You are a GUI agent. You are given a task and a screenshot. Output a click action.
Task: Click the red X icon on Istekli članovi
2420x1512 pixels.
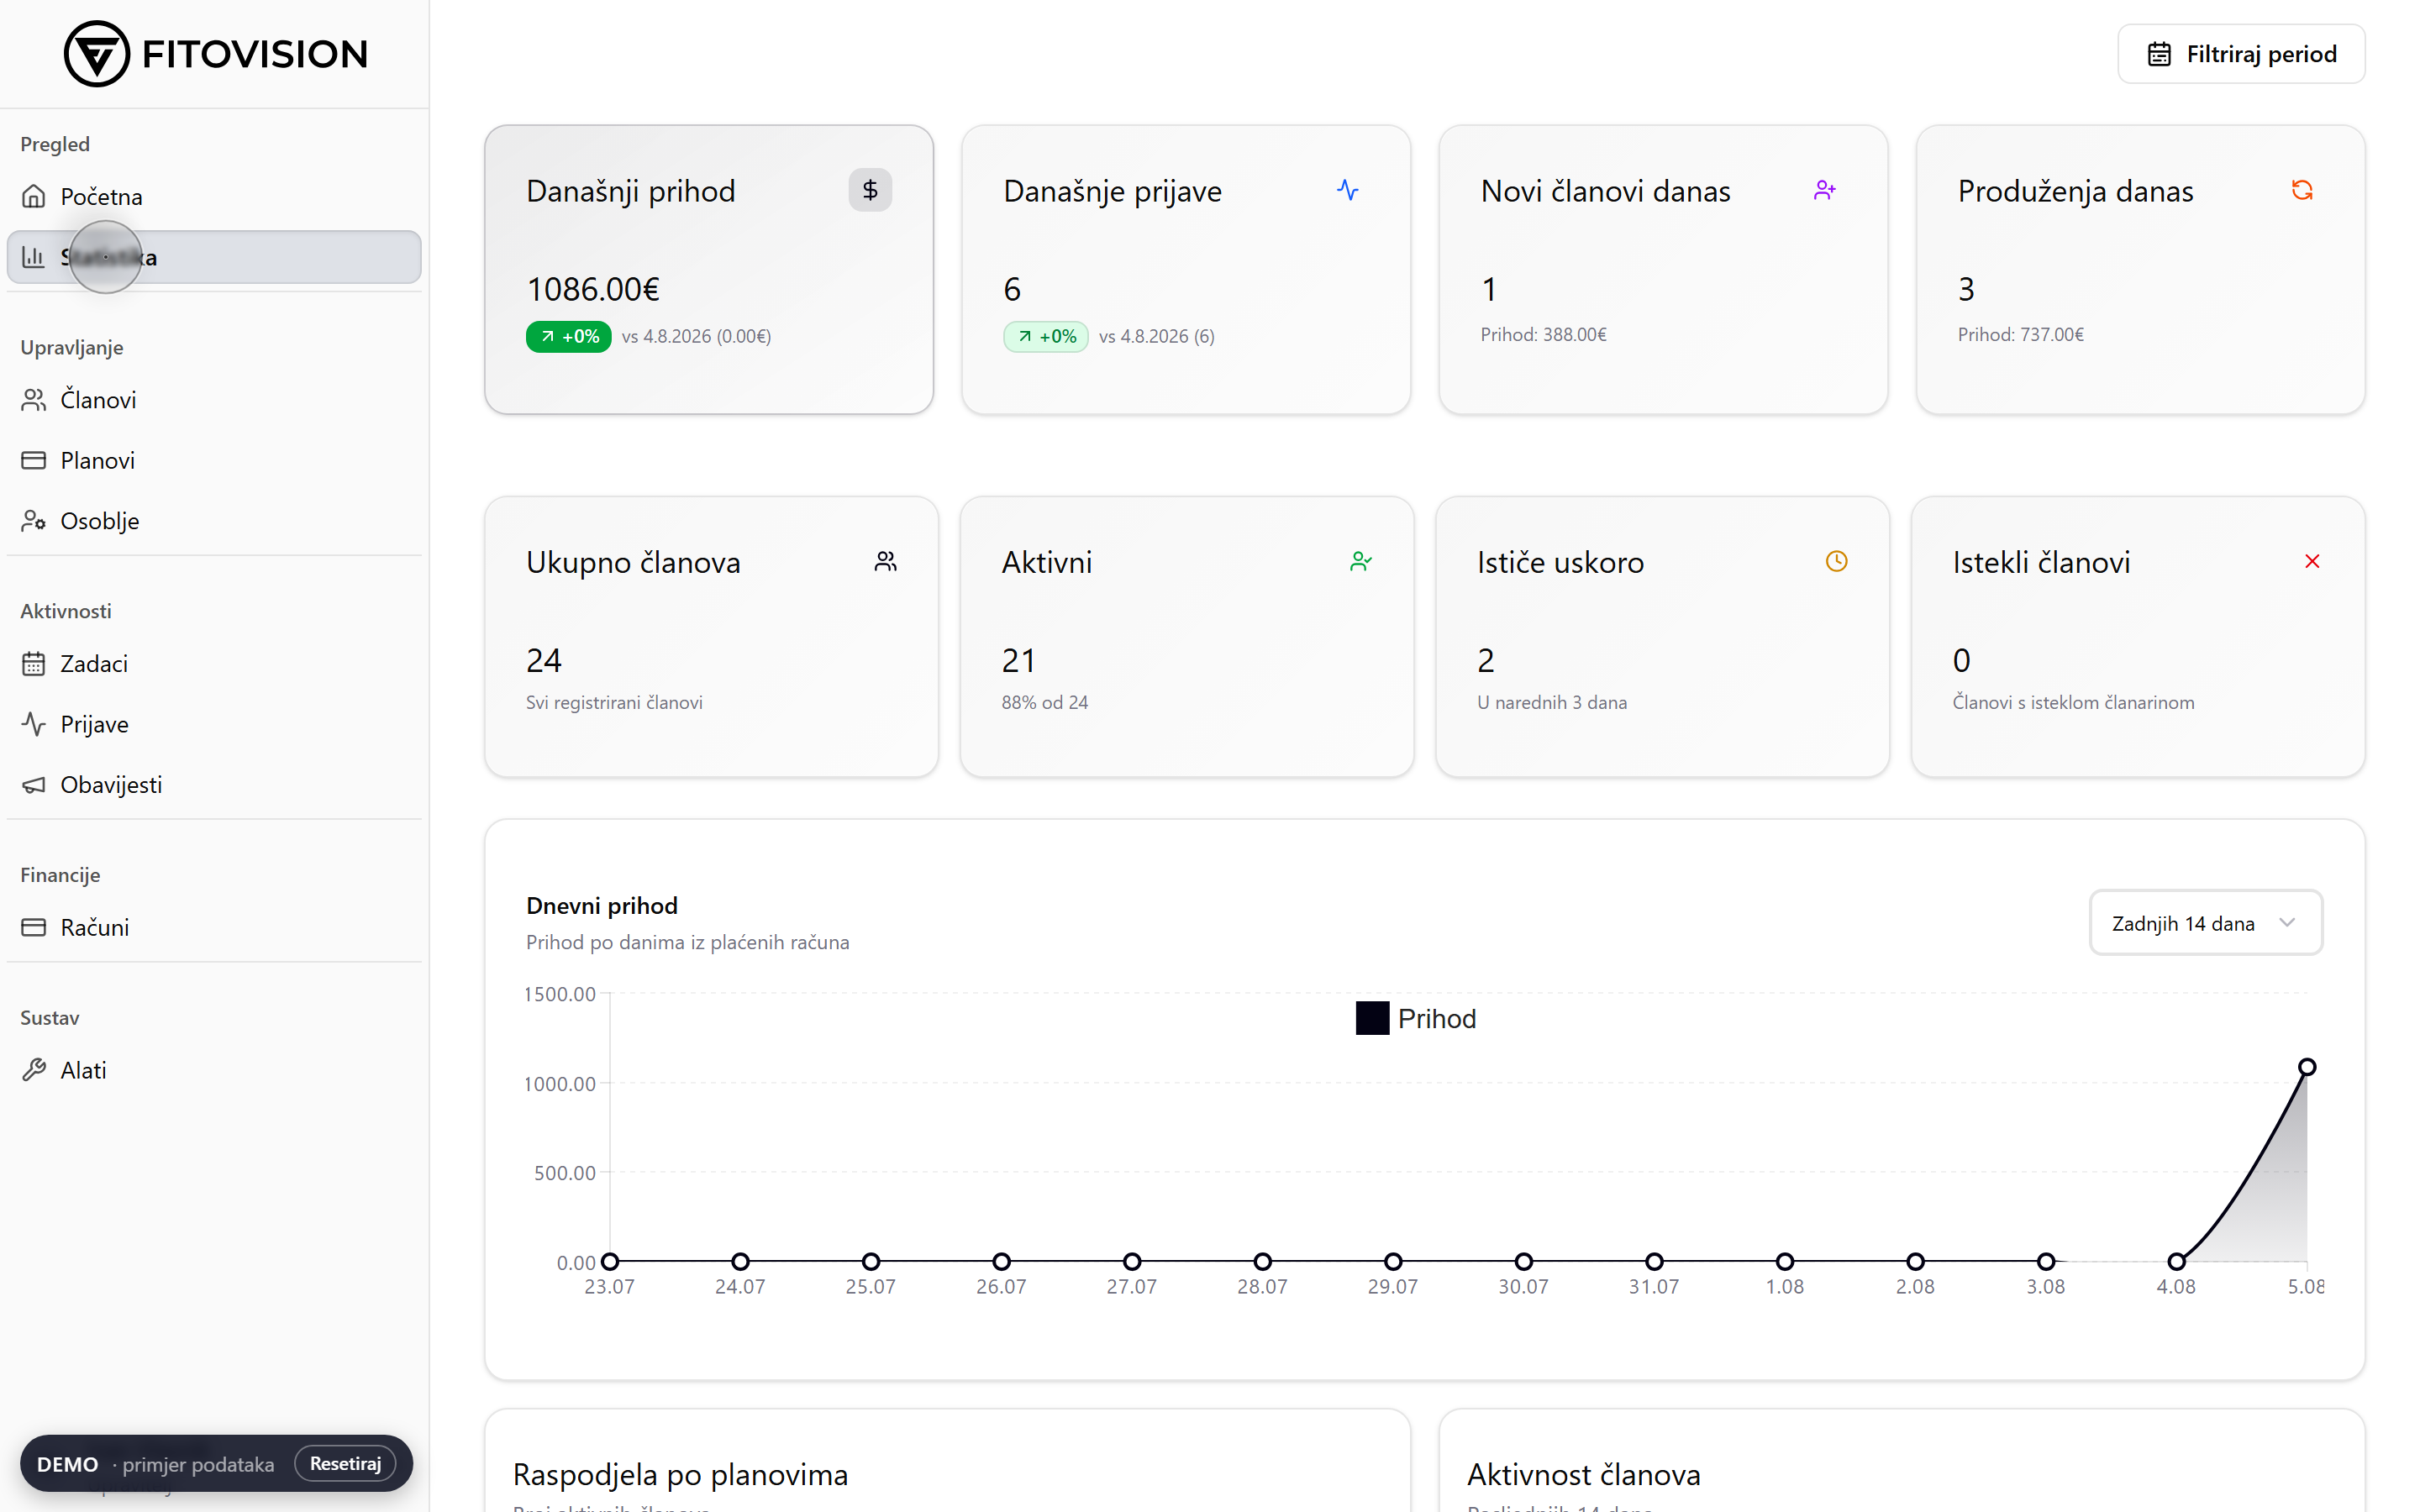click(x=2312, y=561)
